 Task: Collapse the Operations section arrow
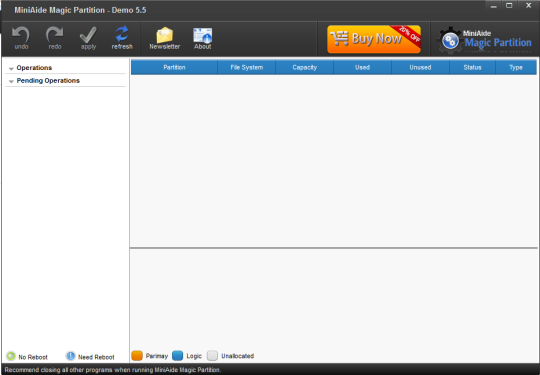pyautogui.click(x=11, y=69)
